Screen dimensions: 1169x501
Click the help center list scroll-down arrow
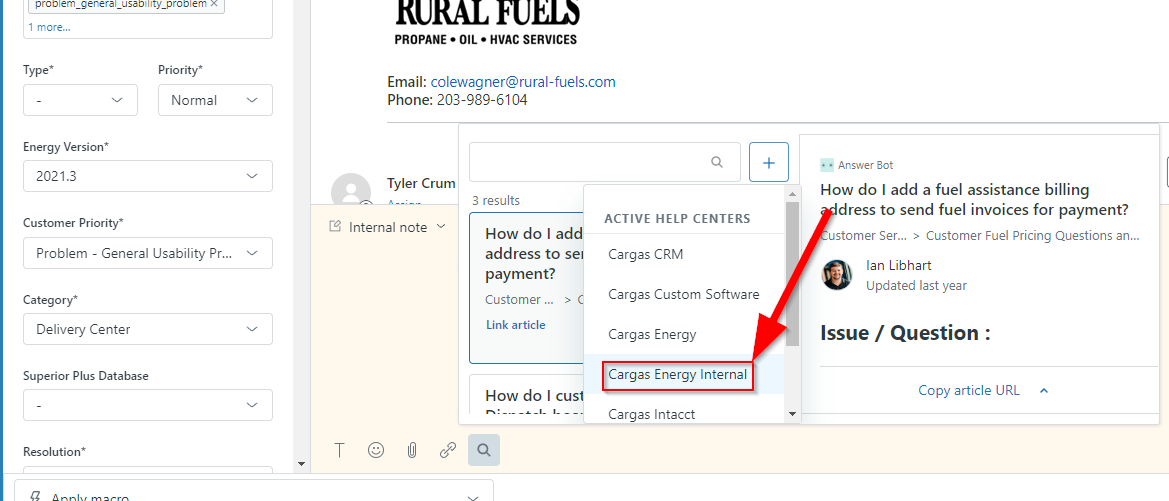click(x=793, y=415)
